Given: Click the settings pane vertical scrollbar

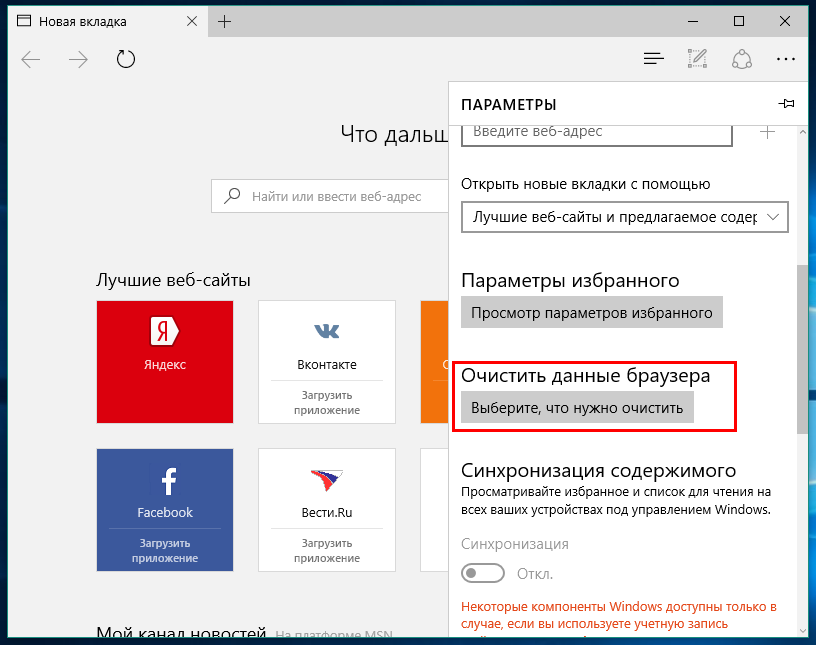Looking at the screenshot, I should [x=802, y=350].
